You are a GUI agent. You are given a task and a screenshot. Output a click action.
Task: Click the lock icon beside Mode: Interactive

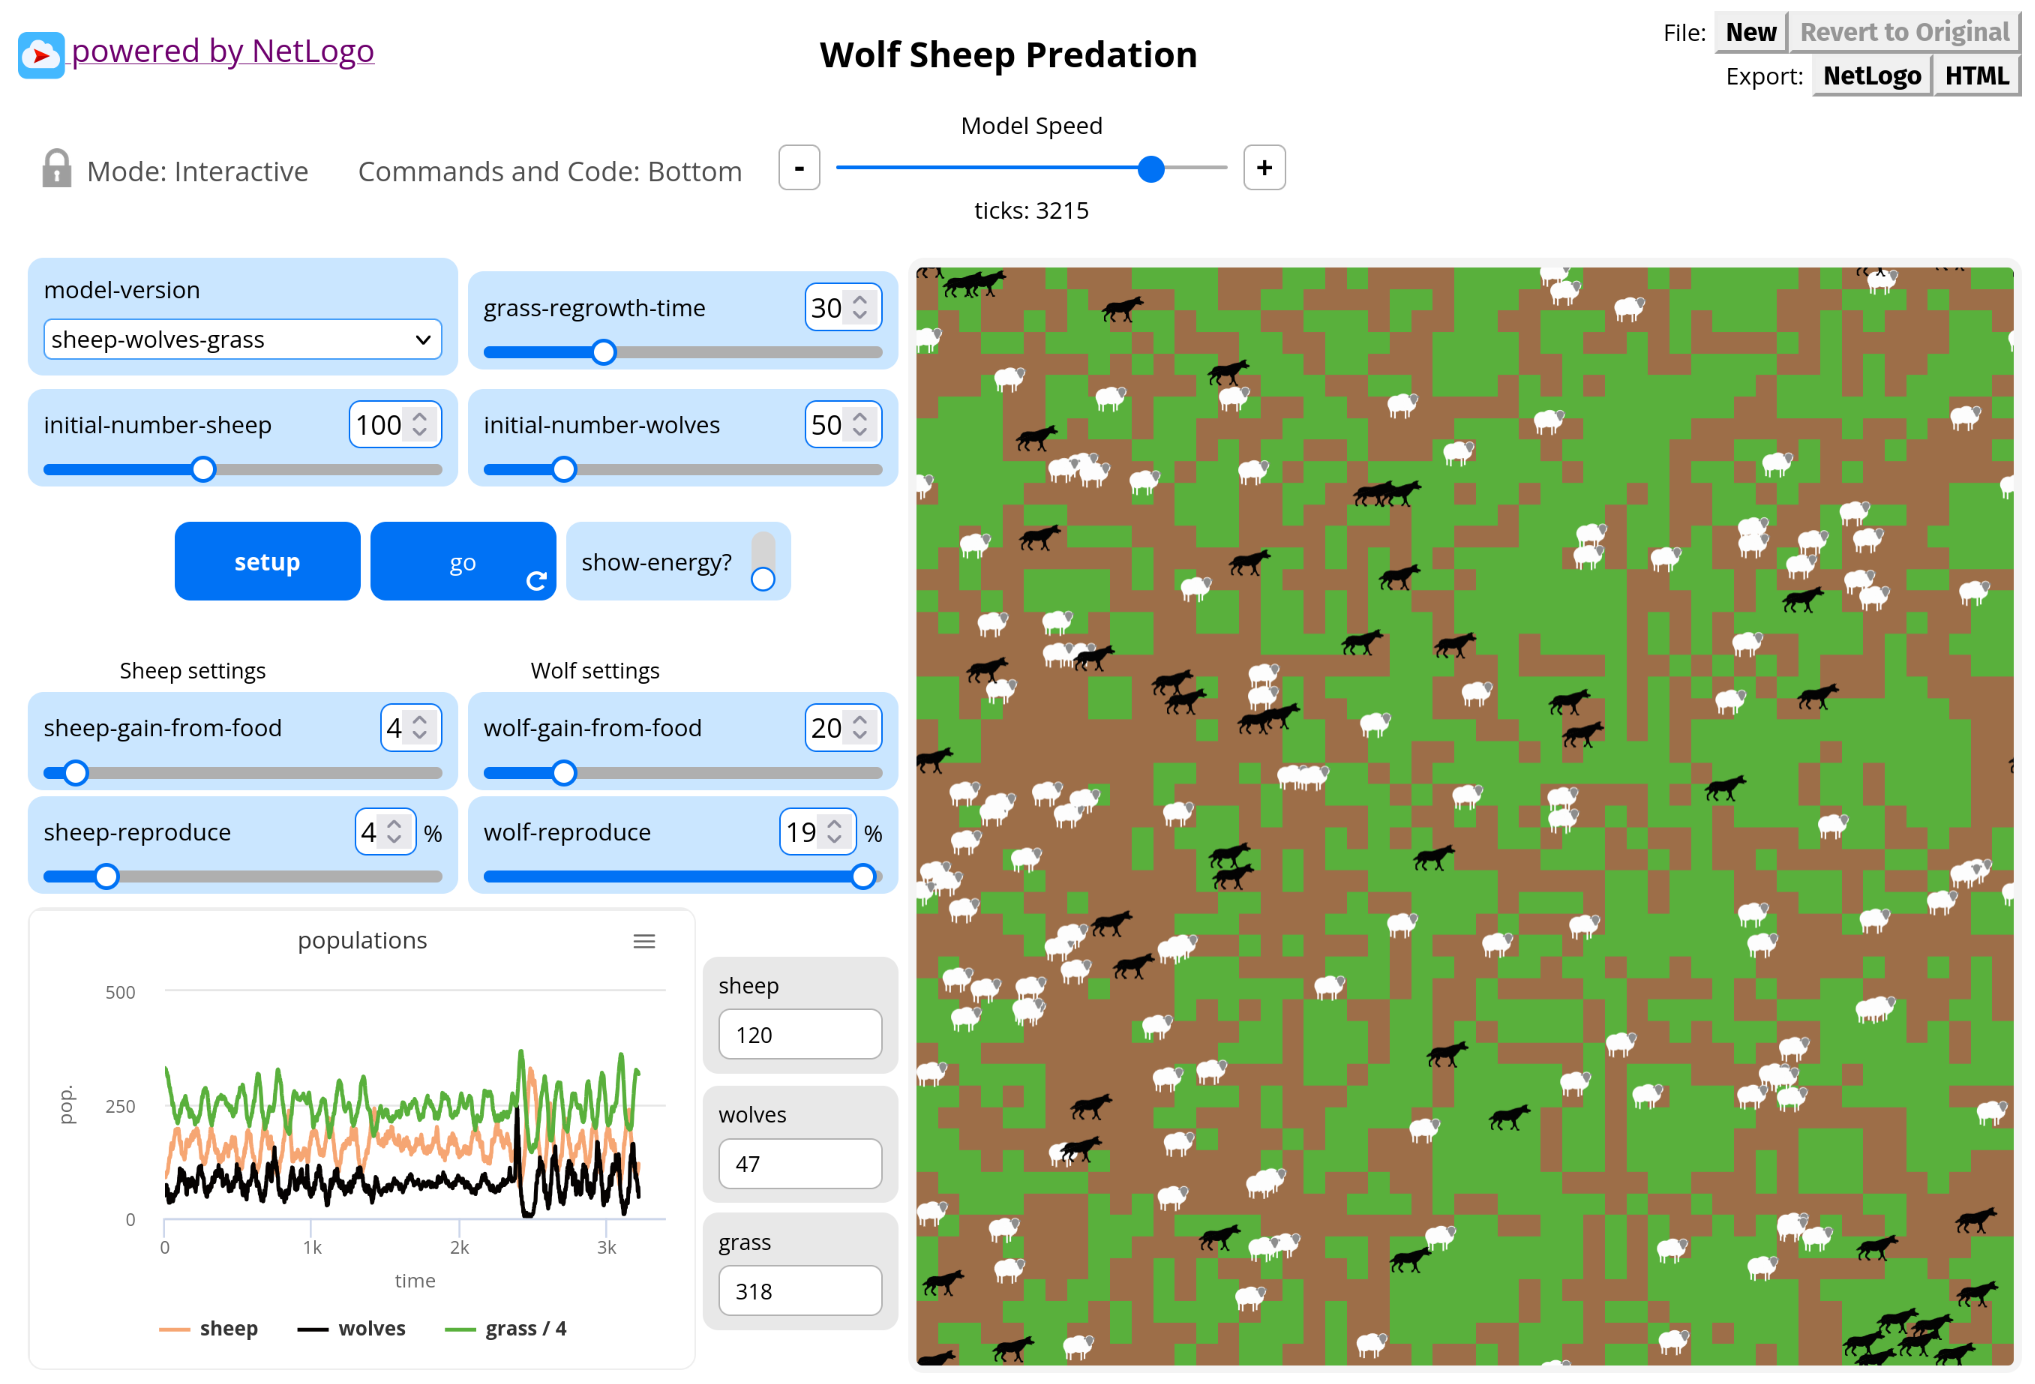tap(57, 169)
